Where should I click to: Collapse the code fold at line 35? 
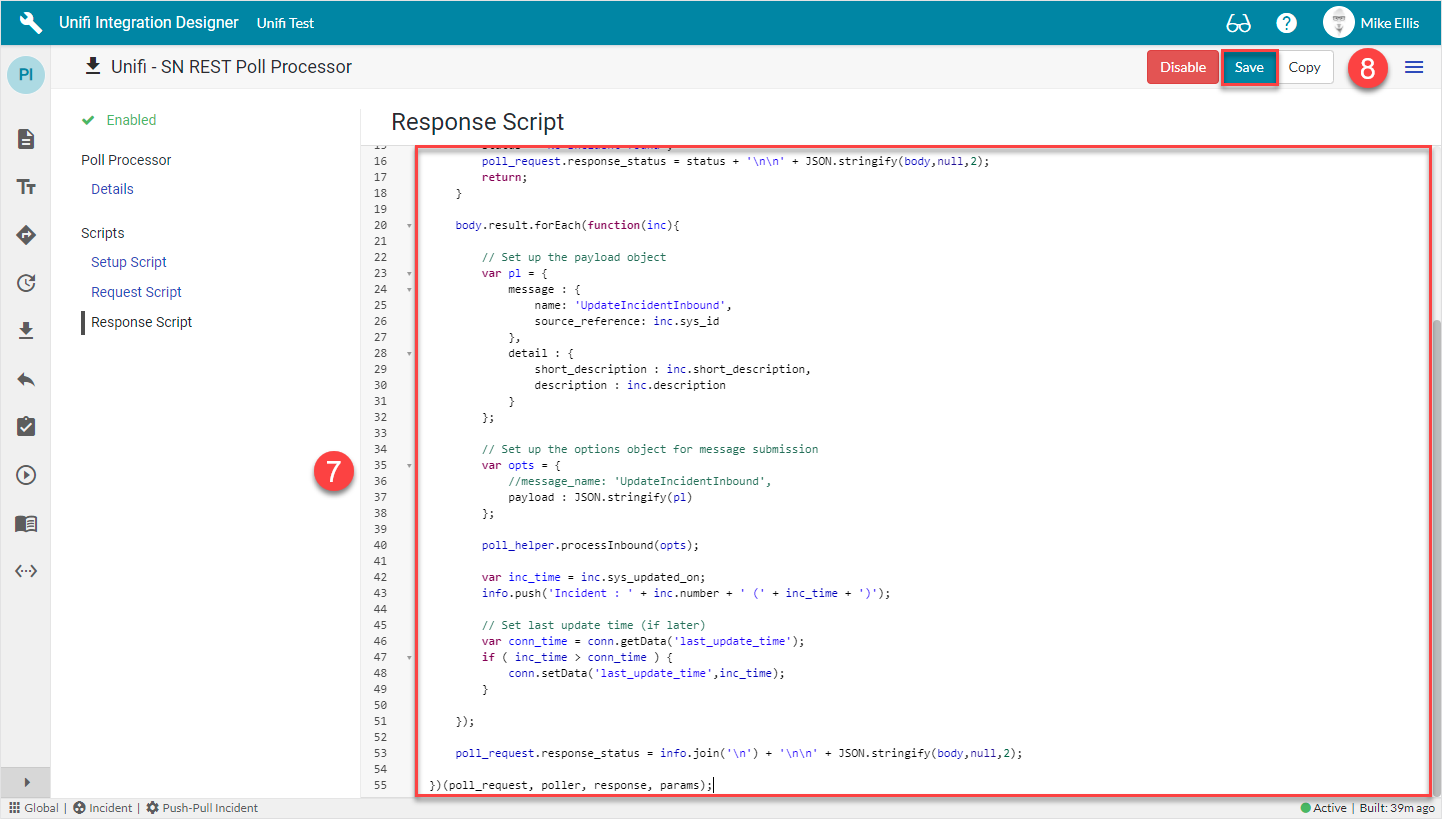(409, 465)
